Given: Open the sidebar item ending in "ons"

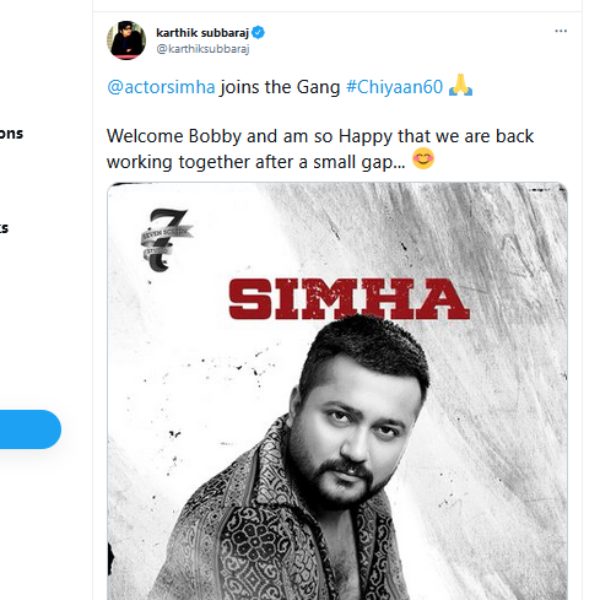Looking at the screenshot, I should click(x=12, y=133).
